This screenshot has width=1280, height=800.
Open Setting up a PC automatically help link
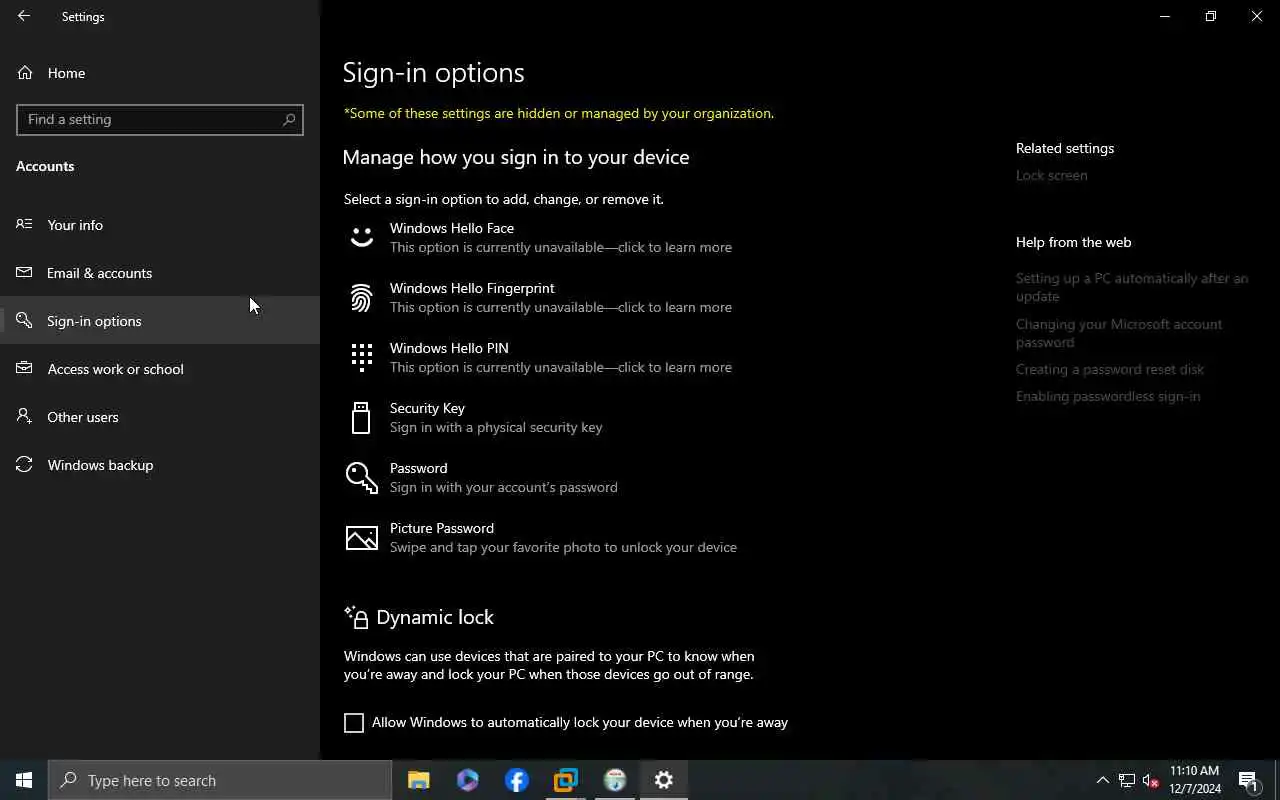click(1132, 287)
